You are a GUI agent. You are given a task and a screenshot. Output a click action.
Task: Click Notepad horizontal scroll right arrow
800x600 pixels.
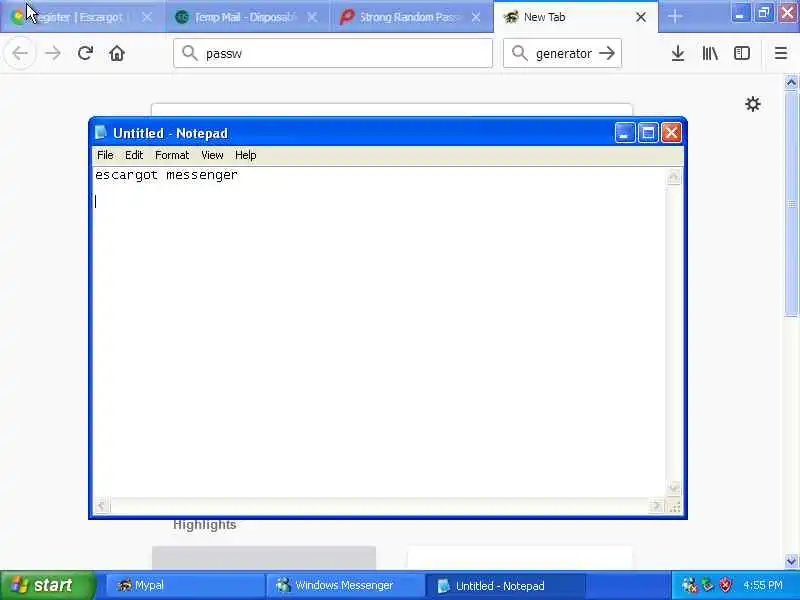(656, 506)
